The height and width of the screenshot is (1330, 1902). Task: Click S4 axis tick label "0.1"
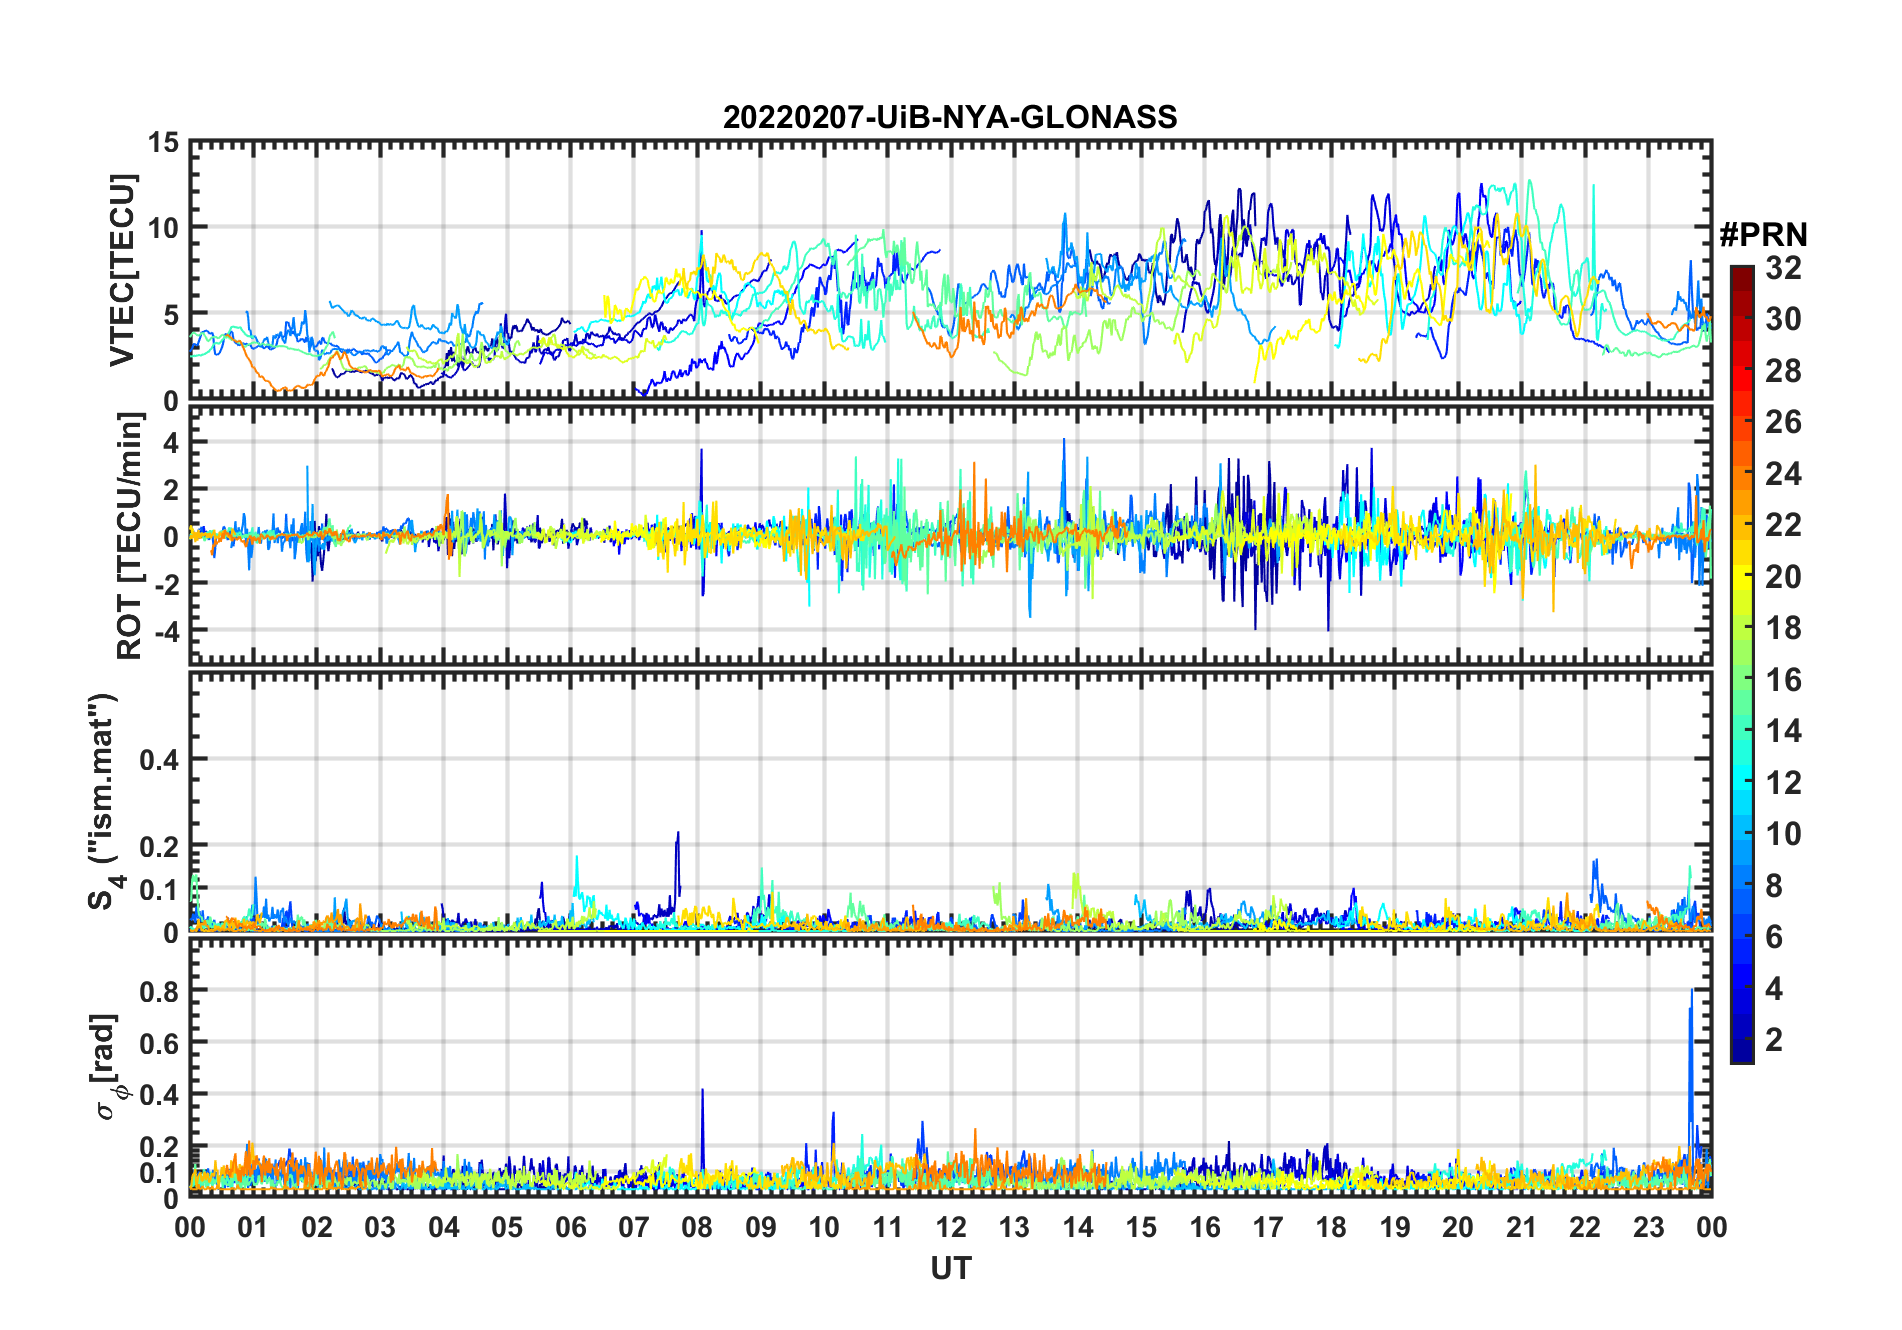(x=159, y=890)
